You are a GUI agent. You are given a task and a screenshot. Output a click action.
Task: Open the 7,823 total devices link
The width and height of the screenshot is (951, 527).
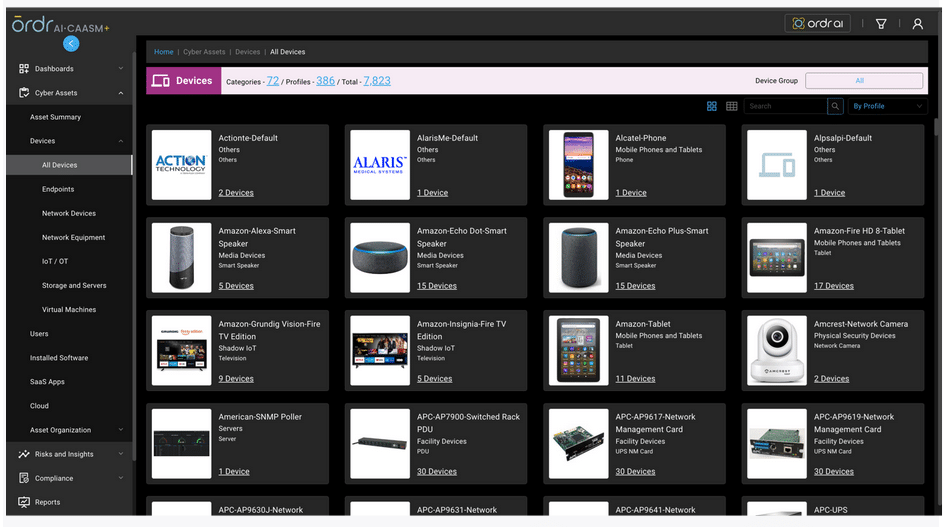[377, 81]
